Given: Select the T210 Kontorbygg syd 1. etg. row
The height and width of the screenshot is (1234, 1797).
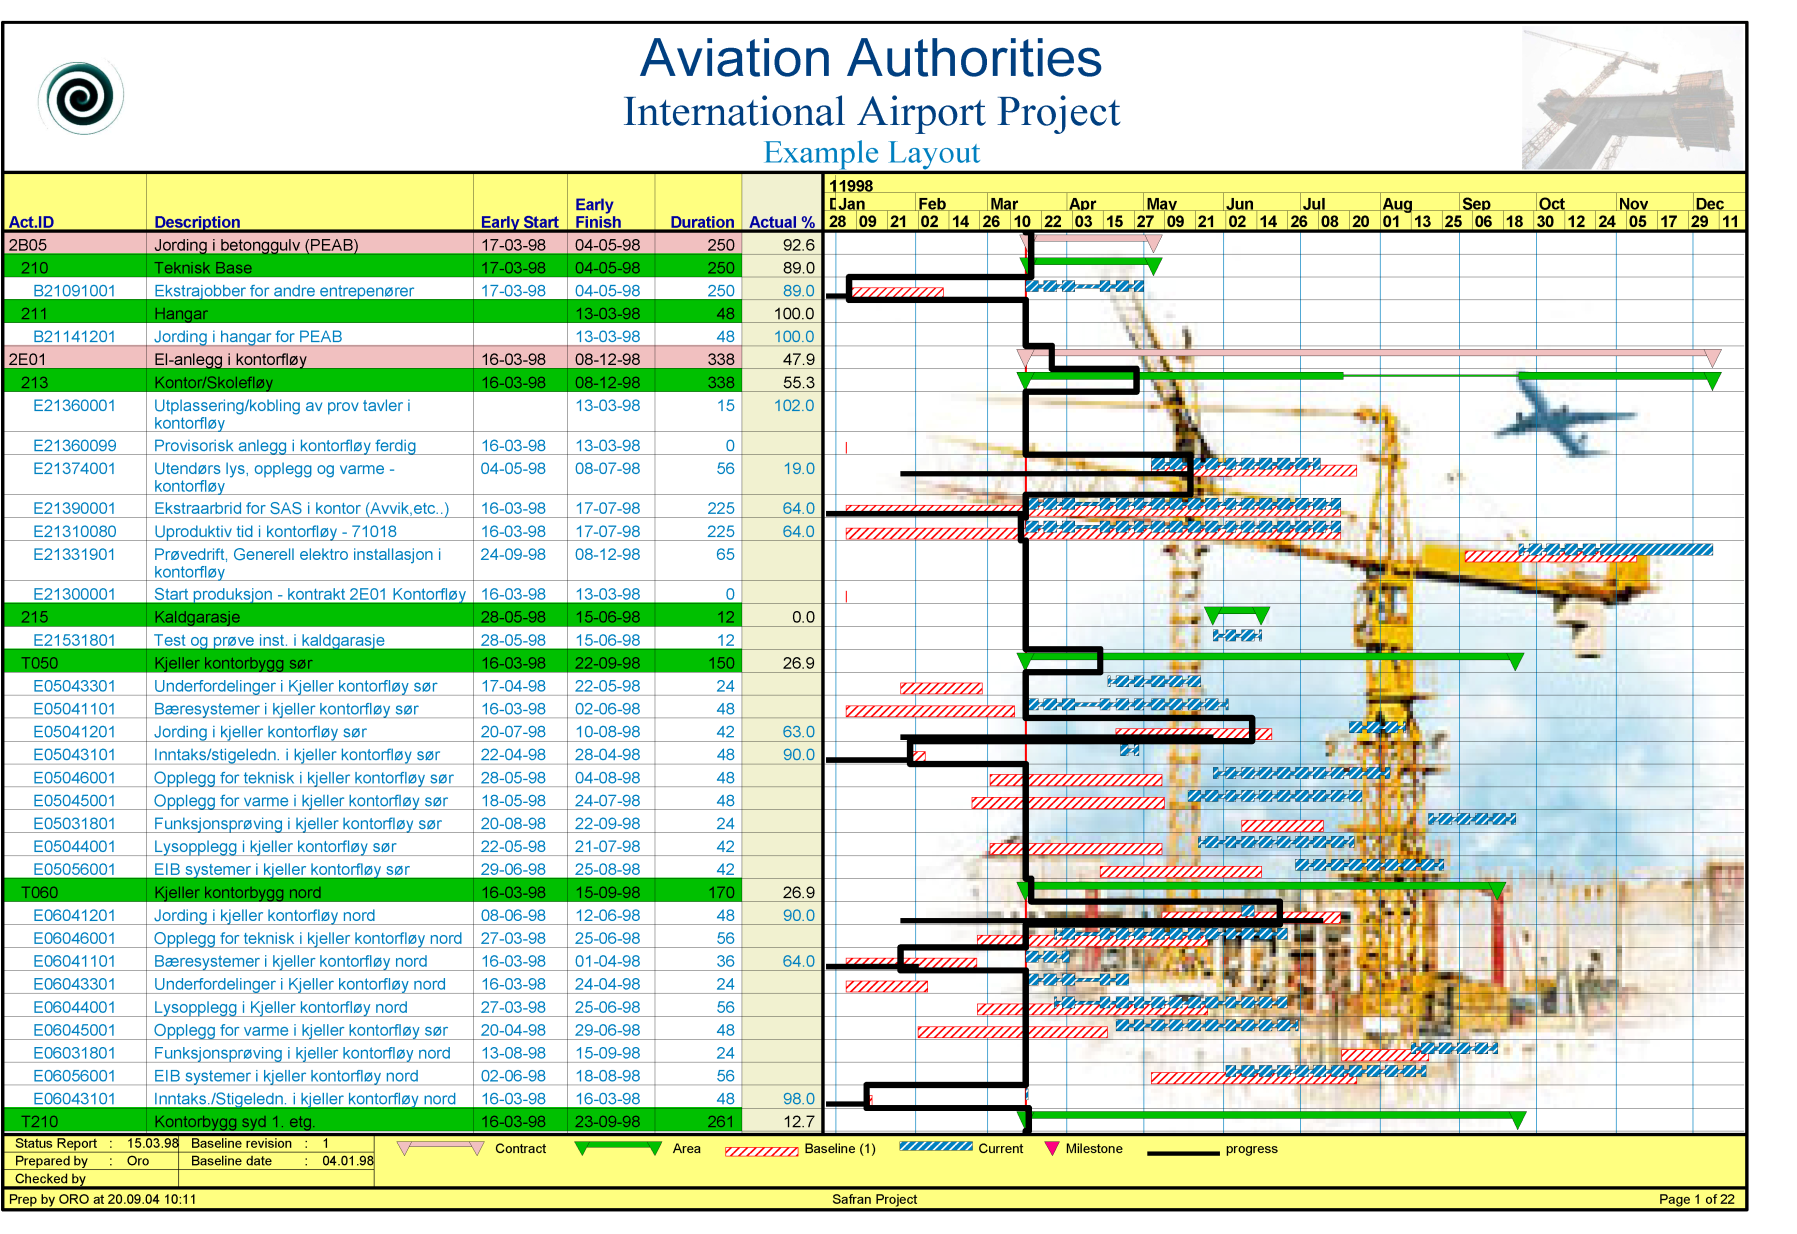Looking at the screenshot, I should (x=412, y=1122).
